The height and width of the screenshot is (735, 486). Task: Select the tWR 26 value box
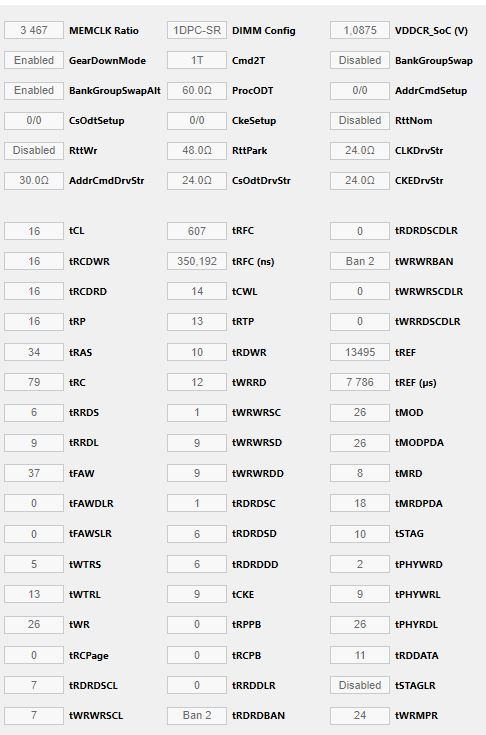(34, 624)
